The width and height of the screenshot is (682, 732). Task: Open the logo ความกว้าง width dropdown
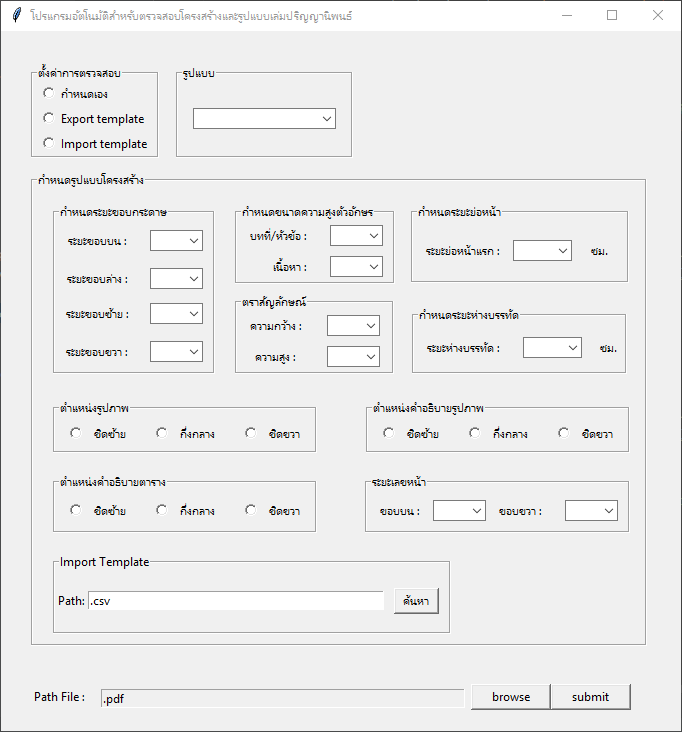tap(353, 326)
